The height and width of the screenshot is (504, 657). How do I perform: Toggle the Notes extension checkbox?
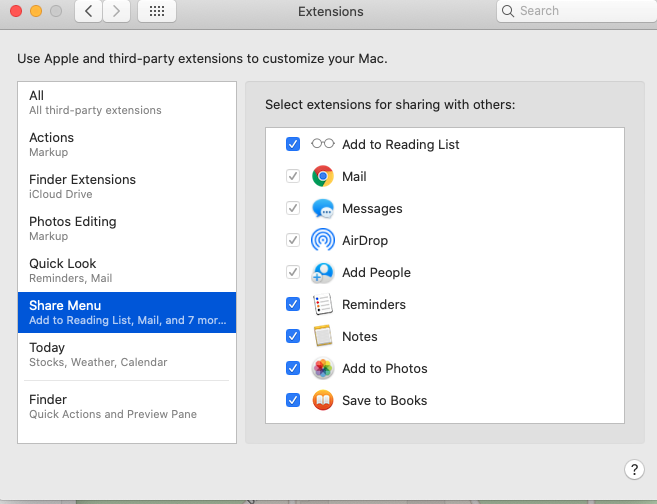(293, 336)
